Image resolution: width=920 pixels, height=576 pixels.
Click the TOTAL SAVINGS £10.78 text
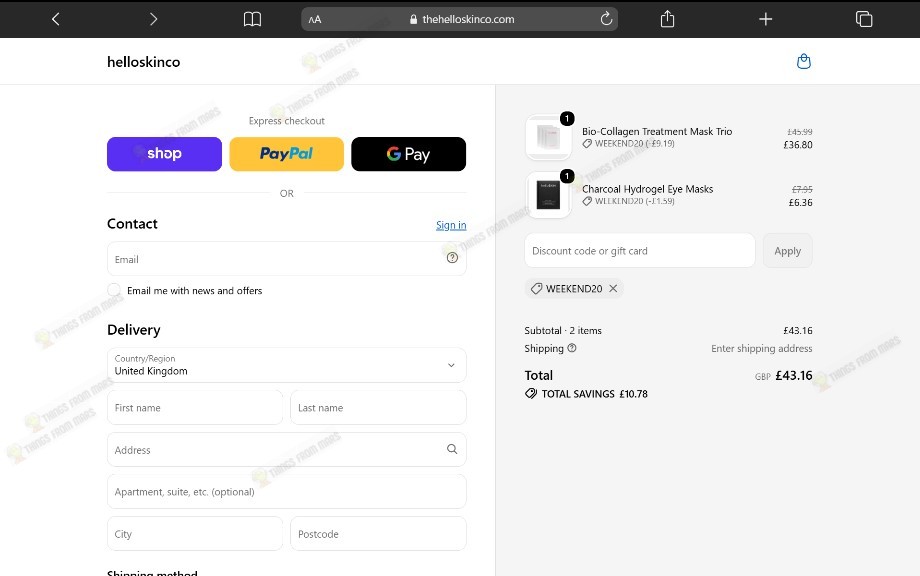[x=594, y=394]
